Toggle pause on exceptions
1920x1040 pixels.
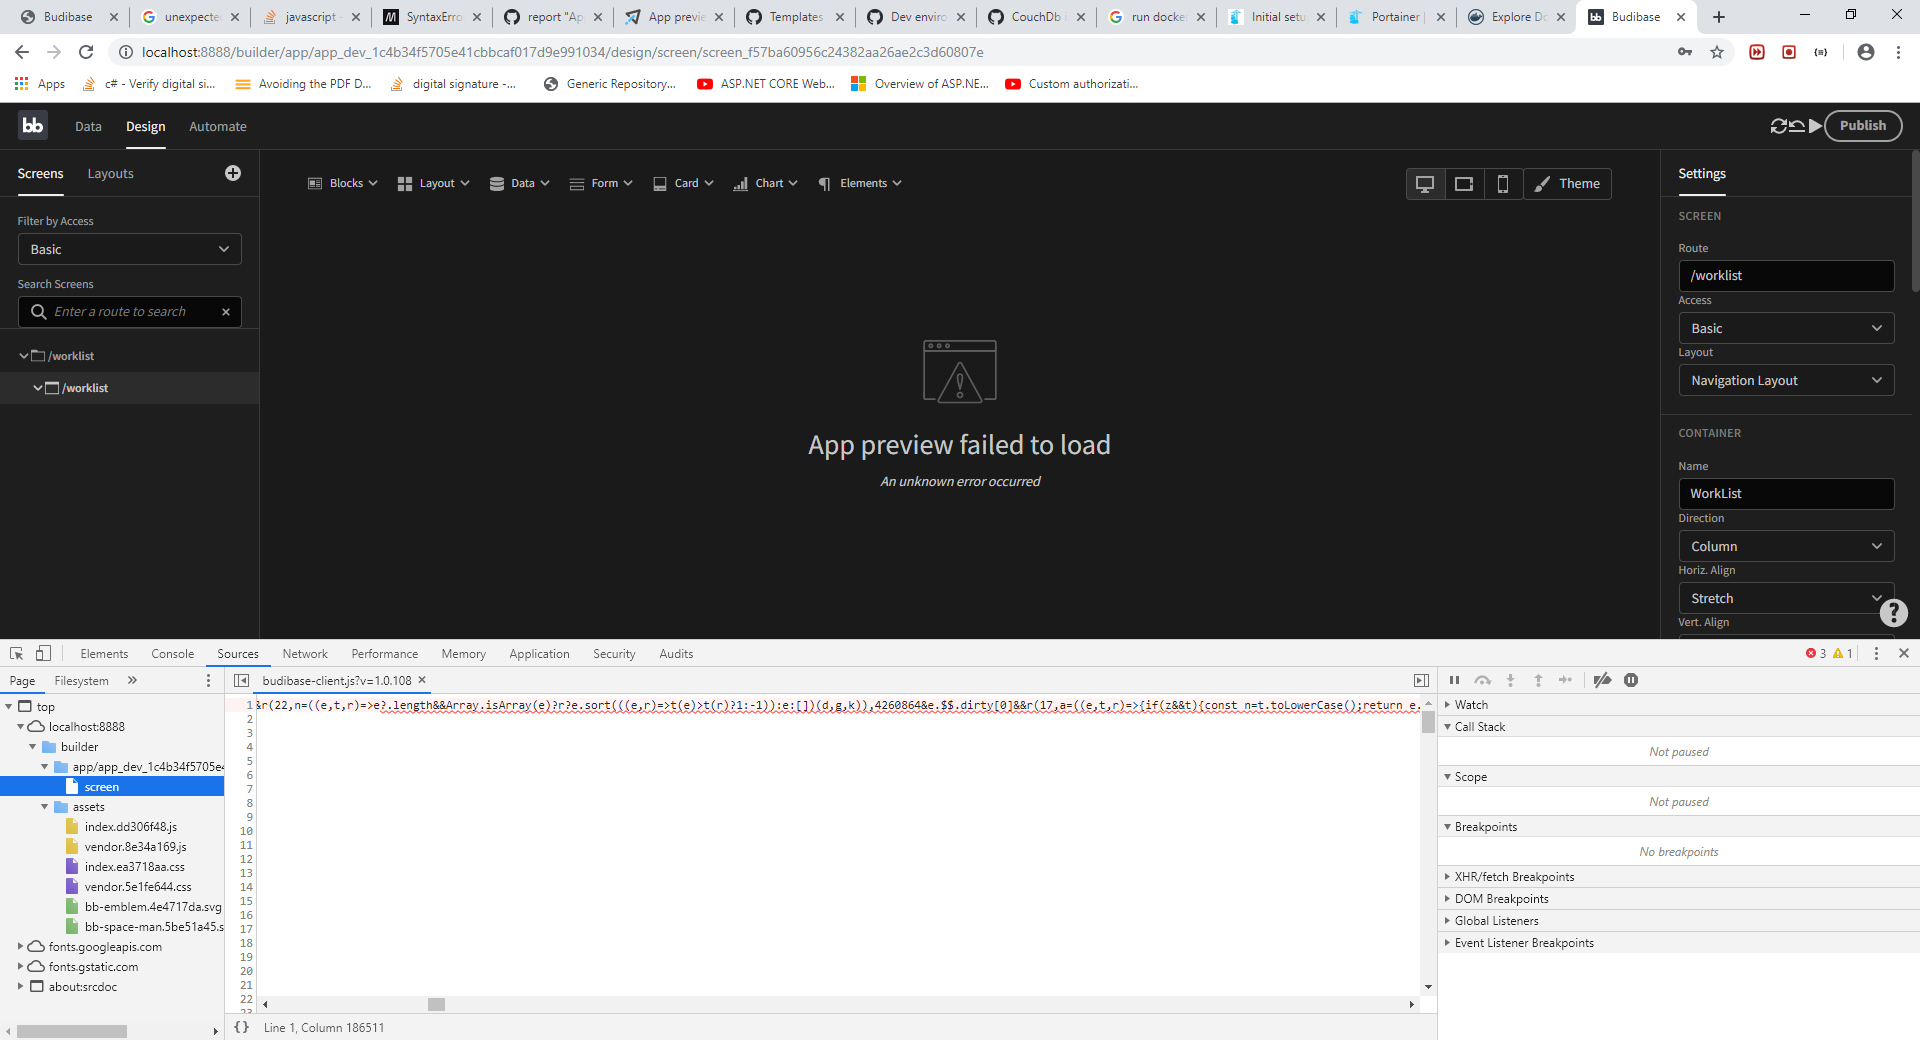pos(1631,680)
